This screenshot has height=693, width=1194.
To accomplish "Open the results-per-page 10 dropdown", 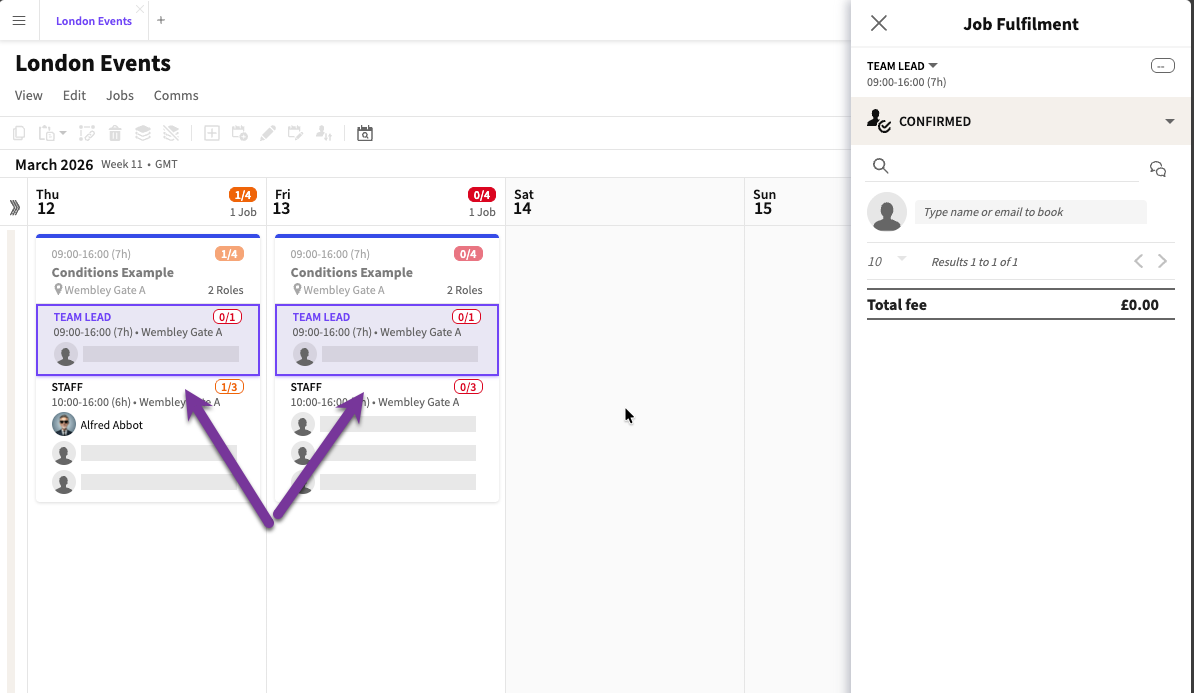I will (x=886, y=261).
